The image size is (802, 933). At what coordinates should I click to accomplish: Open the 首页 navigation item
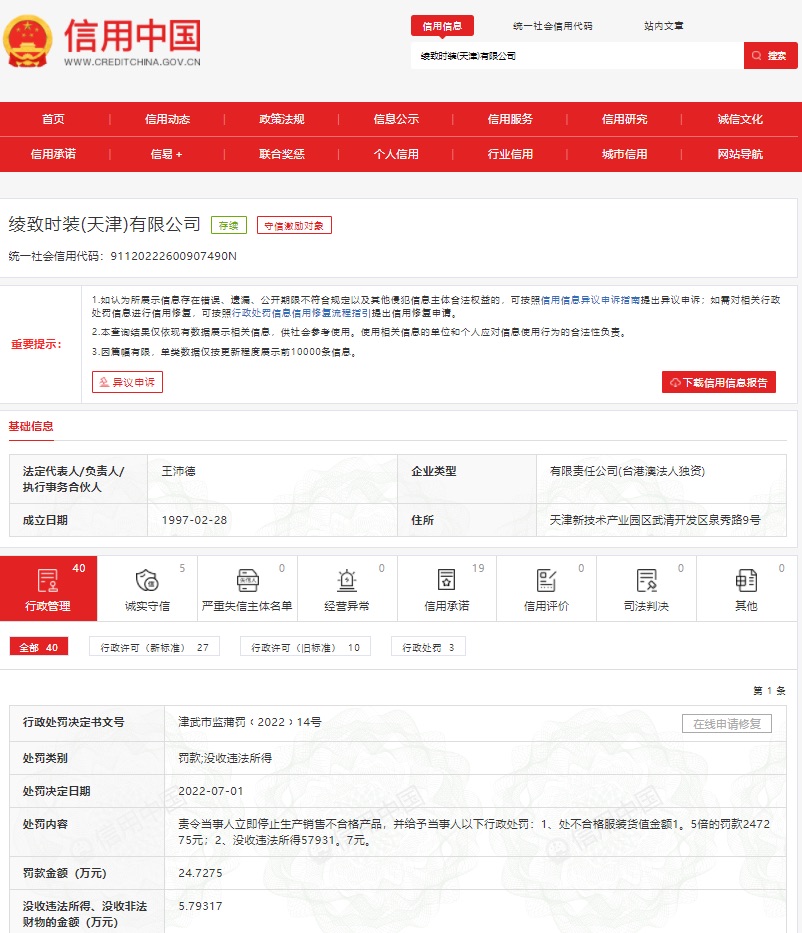tap(53, 119)
